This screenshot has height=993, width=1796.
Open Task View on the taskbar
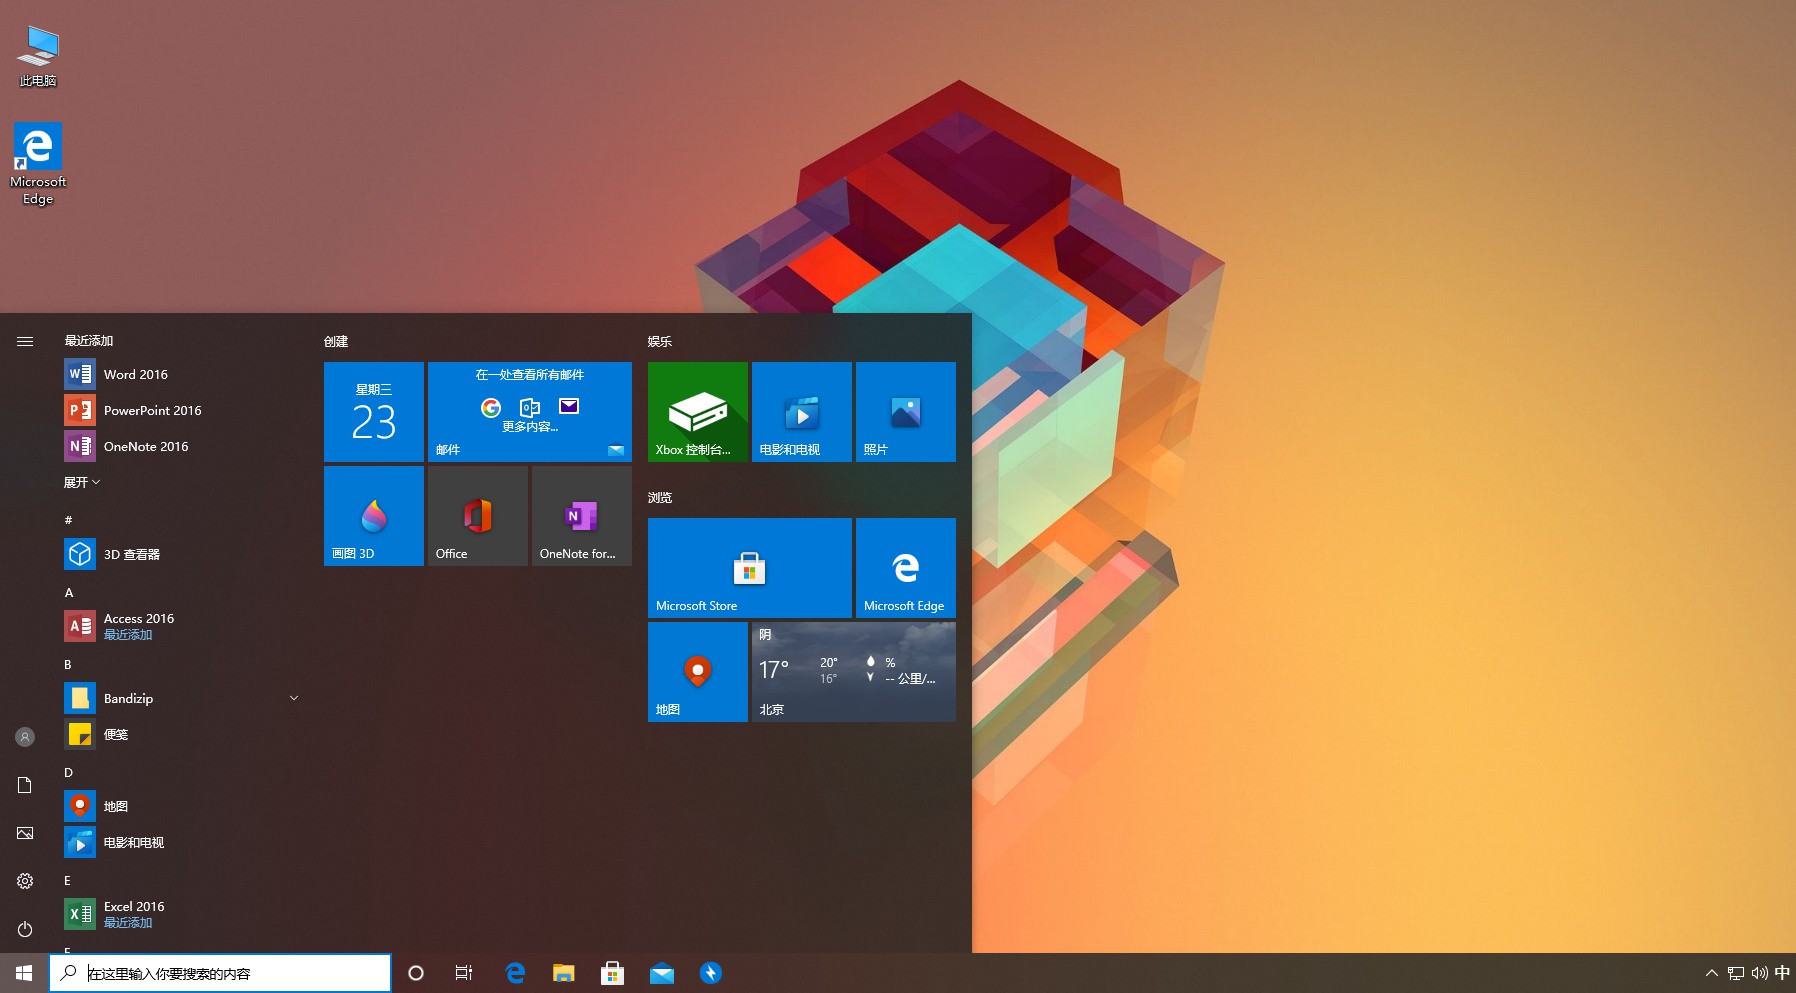coord(464,973)
